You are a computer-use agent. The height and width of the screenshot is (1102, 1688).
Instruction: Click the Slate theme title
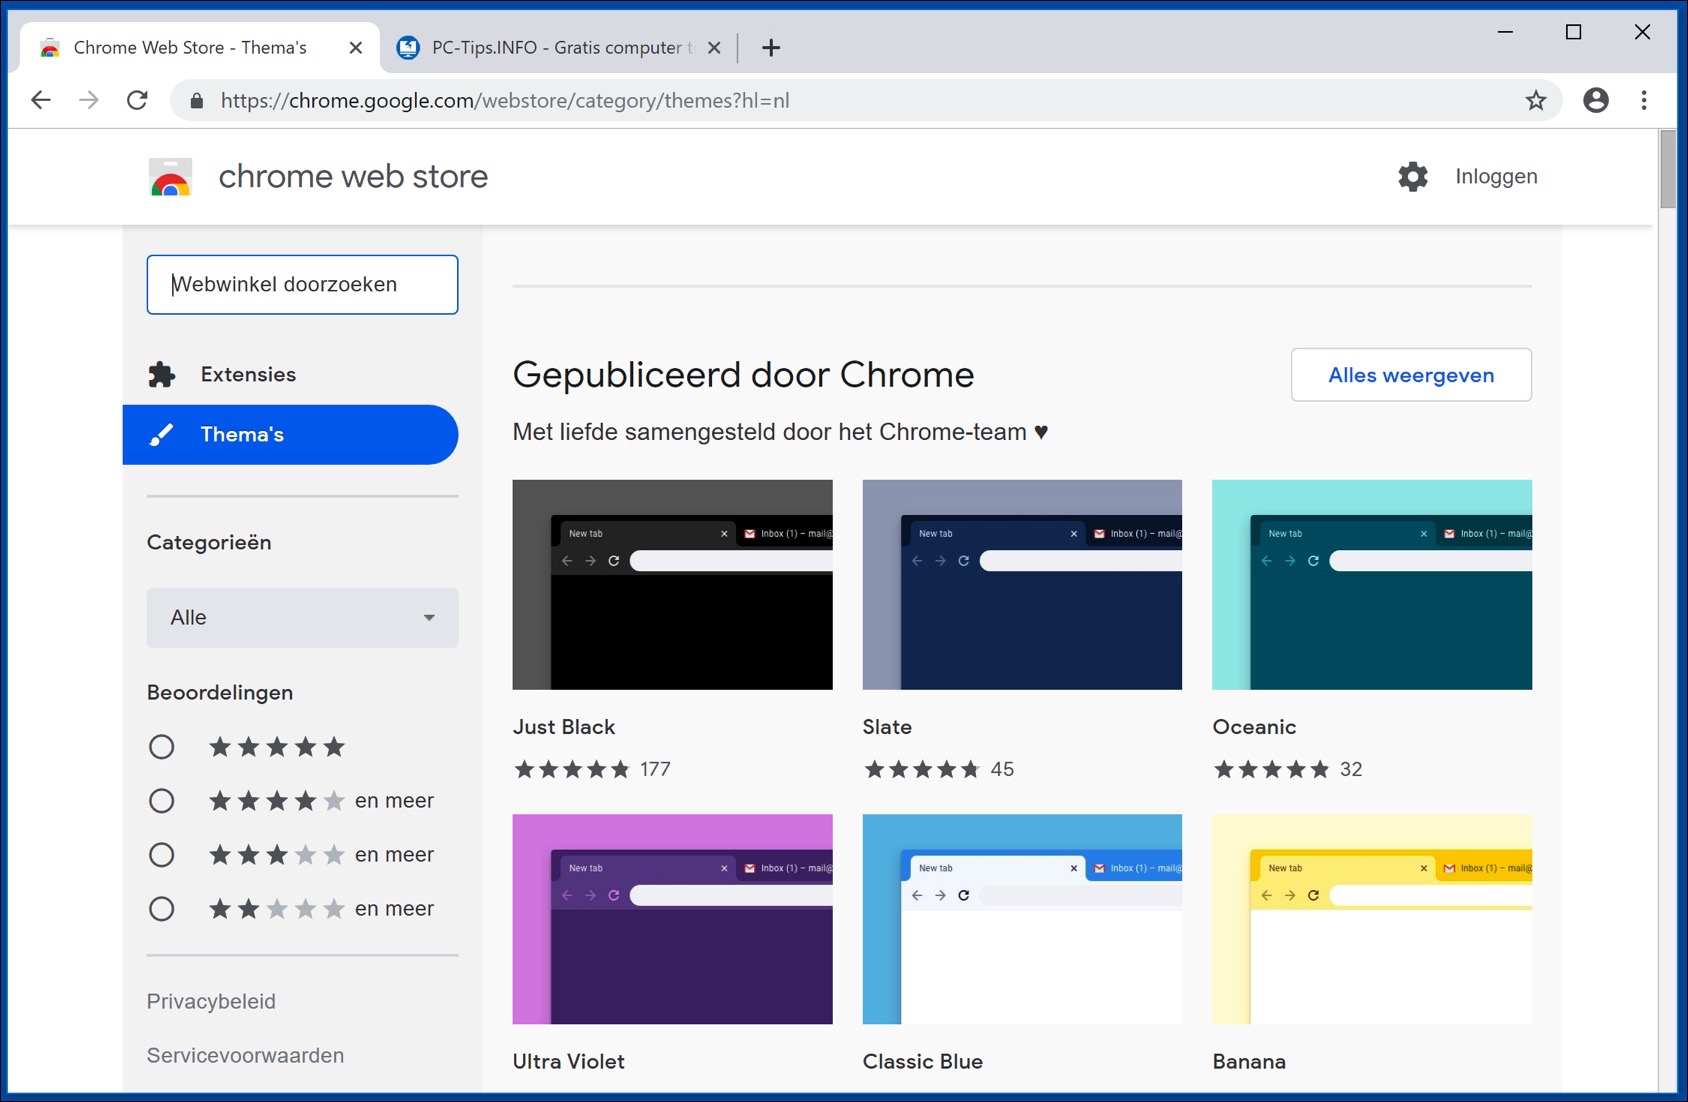[x=887, y=727]
